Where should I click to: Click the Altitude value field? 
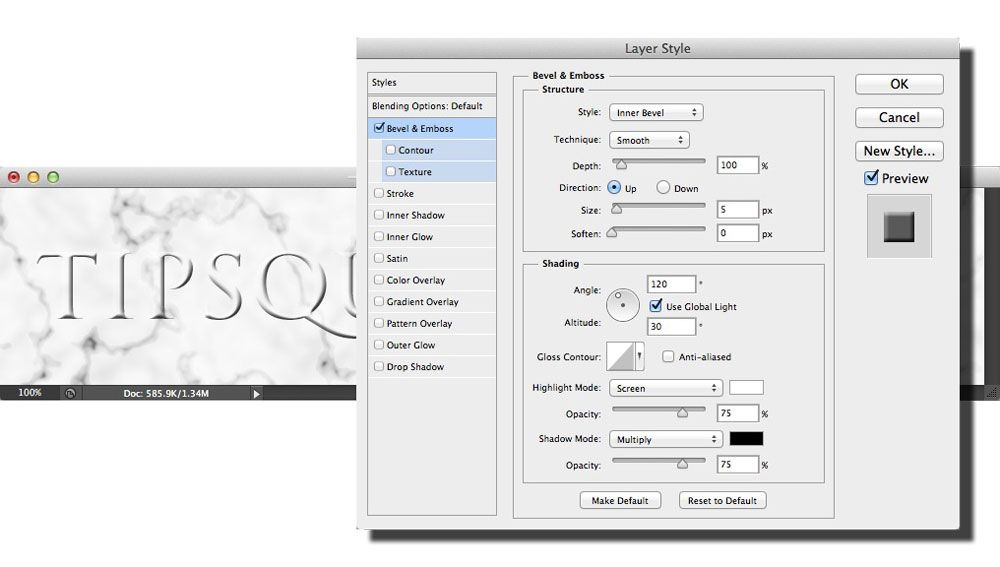click(x=671, y=327)
